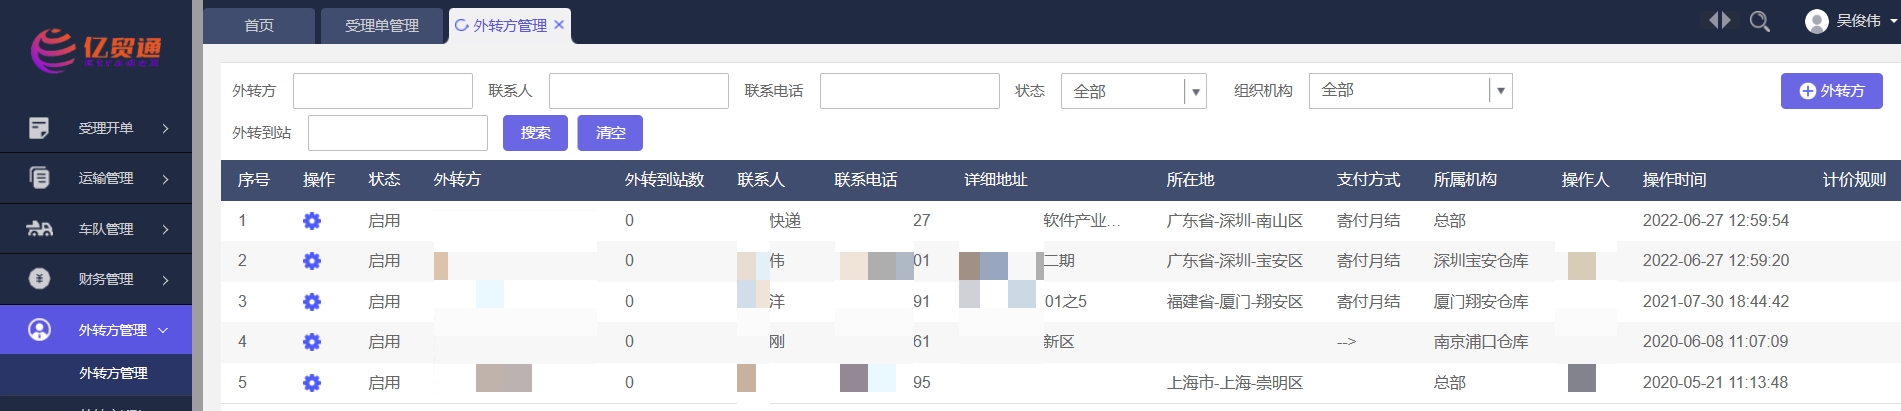The image size is (1901, 411).
Task: Switch to the 首页 tab
Action: click(x=259, y=26)
